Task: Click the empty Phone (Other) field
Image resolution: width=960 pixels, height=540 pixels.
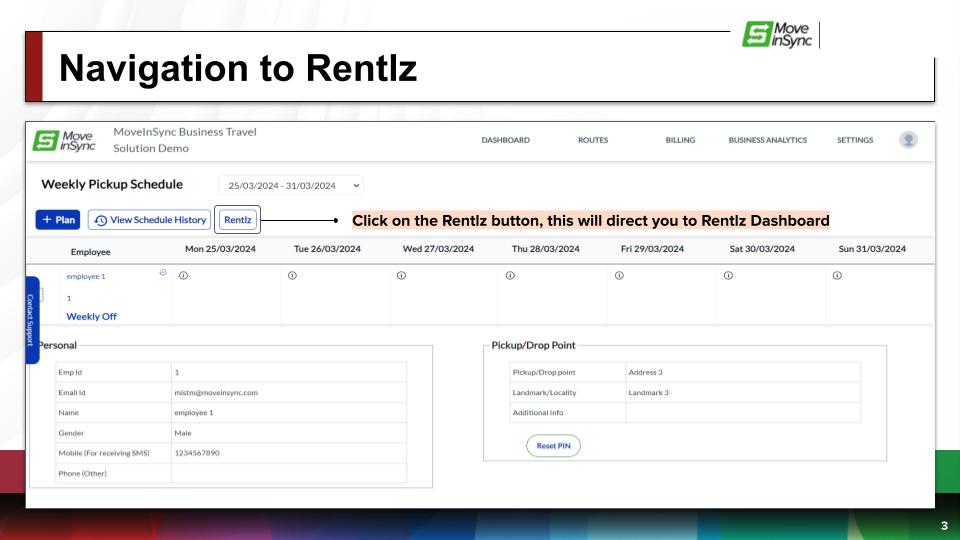Action: pyautogui.click(x=288, y=473)
